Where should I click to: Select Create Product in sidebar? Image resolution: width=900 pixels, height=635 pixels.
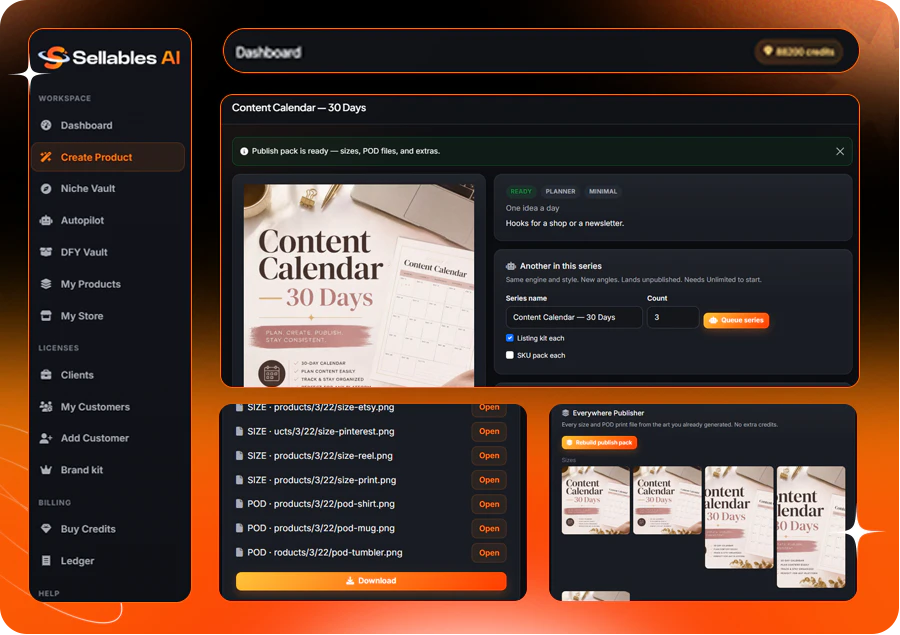coord(108,157)
